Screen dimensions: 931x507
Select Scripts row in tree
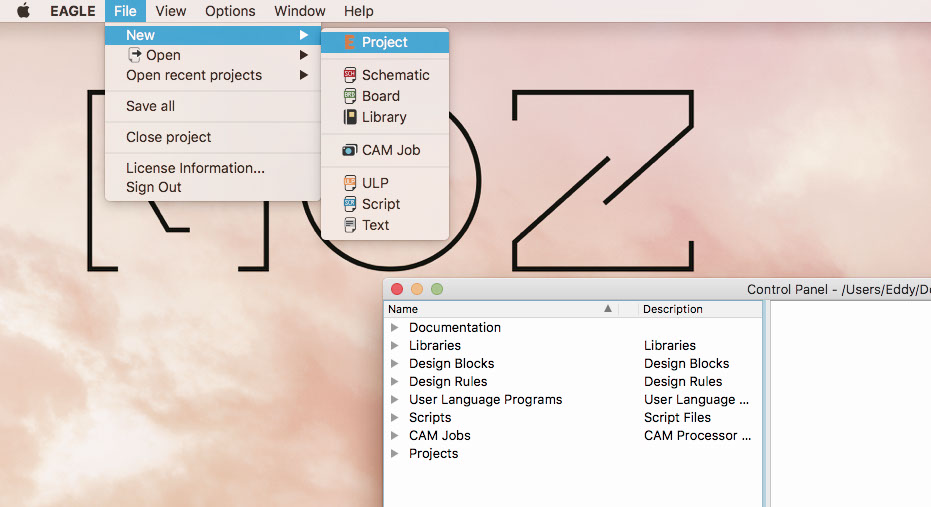click(x=573, y=417)
